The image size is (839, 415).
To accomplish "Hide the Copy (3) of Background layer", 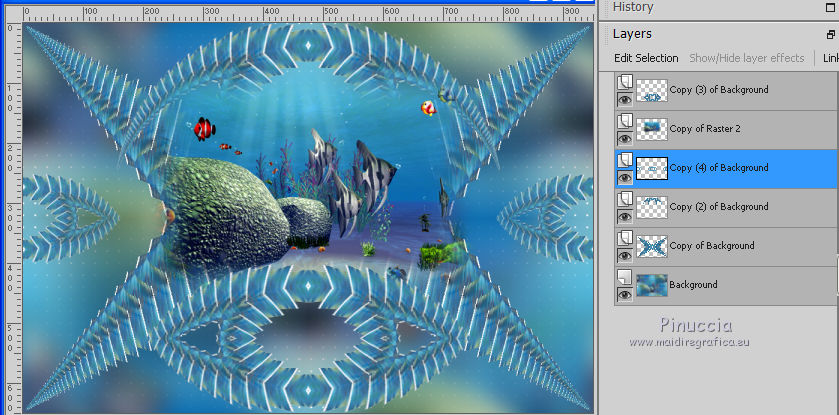I will tap(625, 100).
